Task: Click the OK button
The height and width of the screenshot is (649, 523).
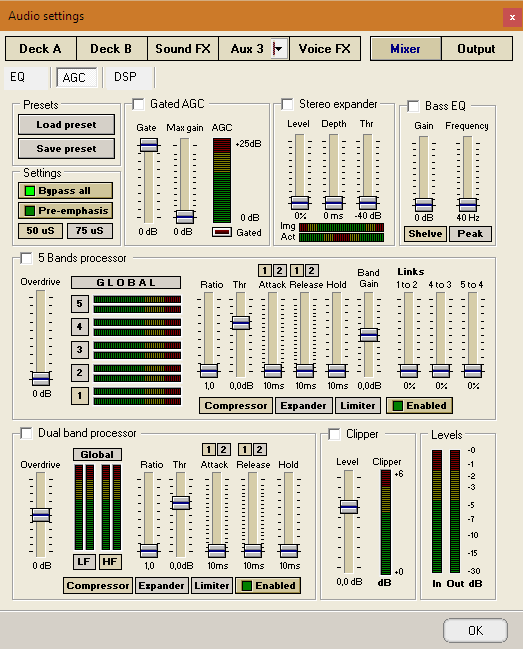Action: [475, 630]
